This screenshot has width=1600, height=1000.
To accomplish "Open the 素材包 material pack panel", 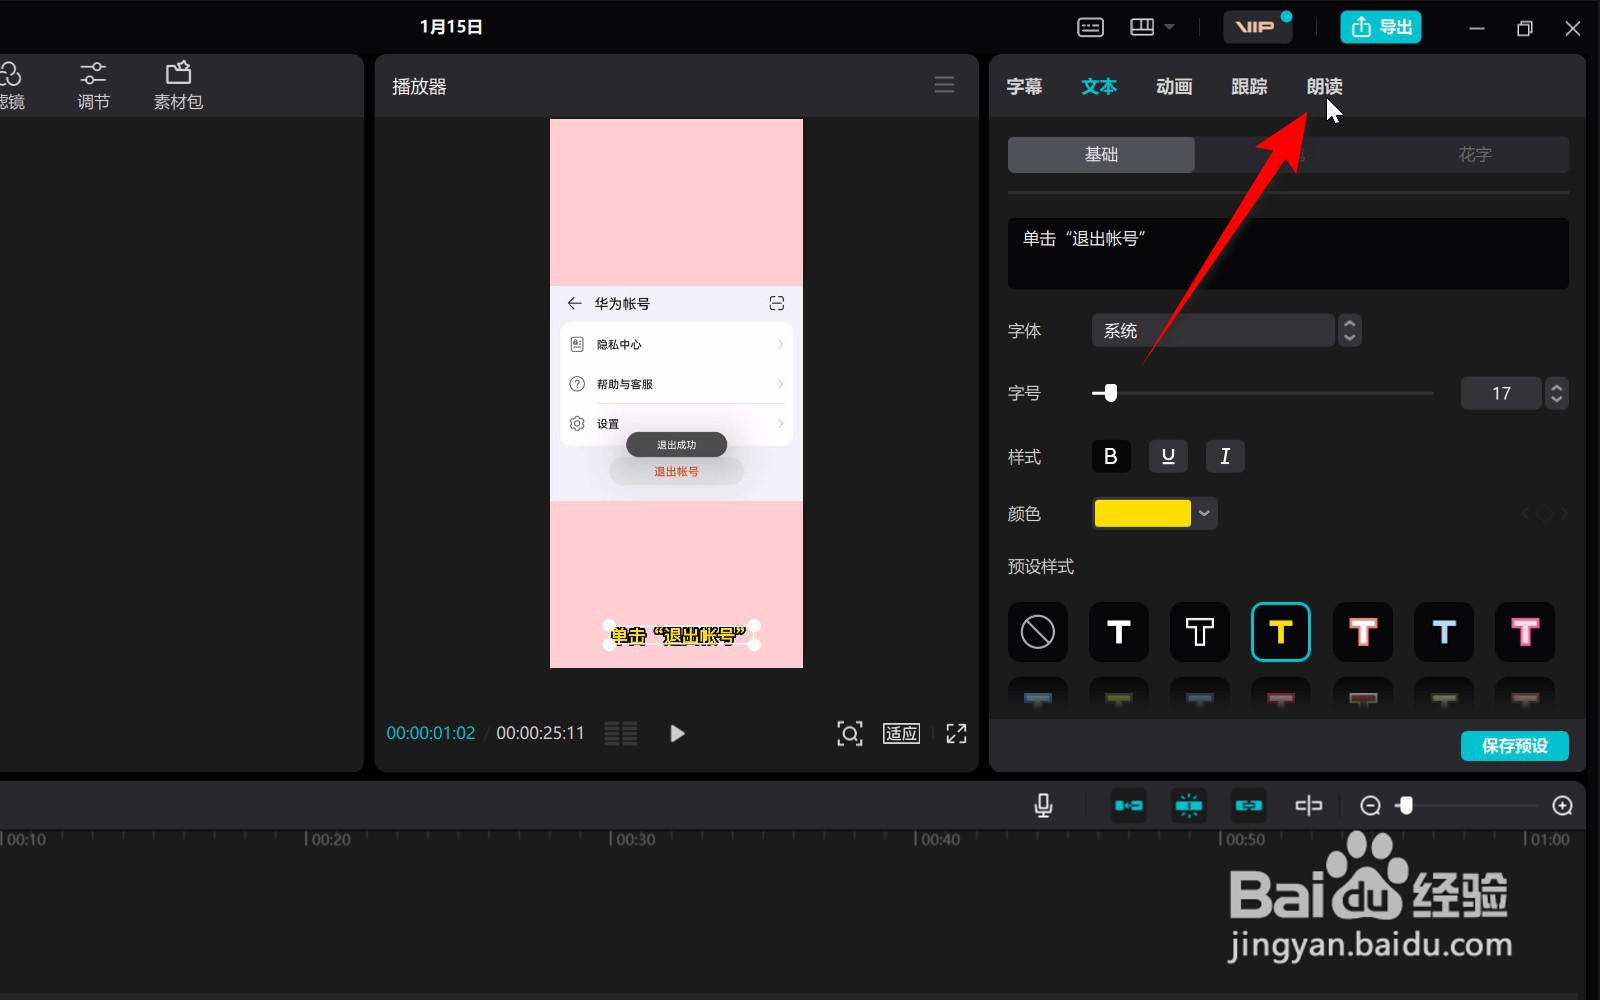I will [178, 86].
